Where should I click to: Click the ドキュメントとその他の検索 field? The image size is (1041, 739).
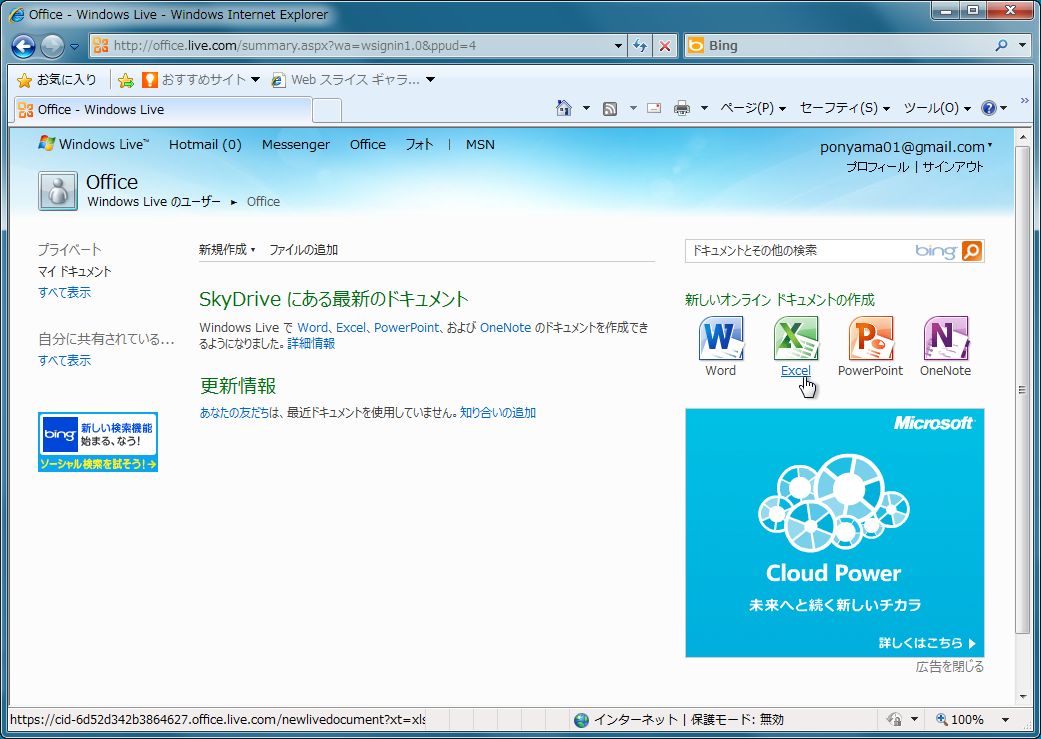(x=800, y=251)
